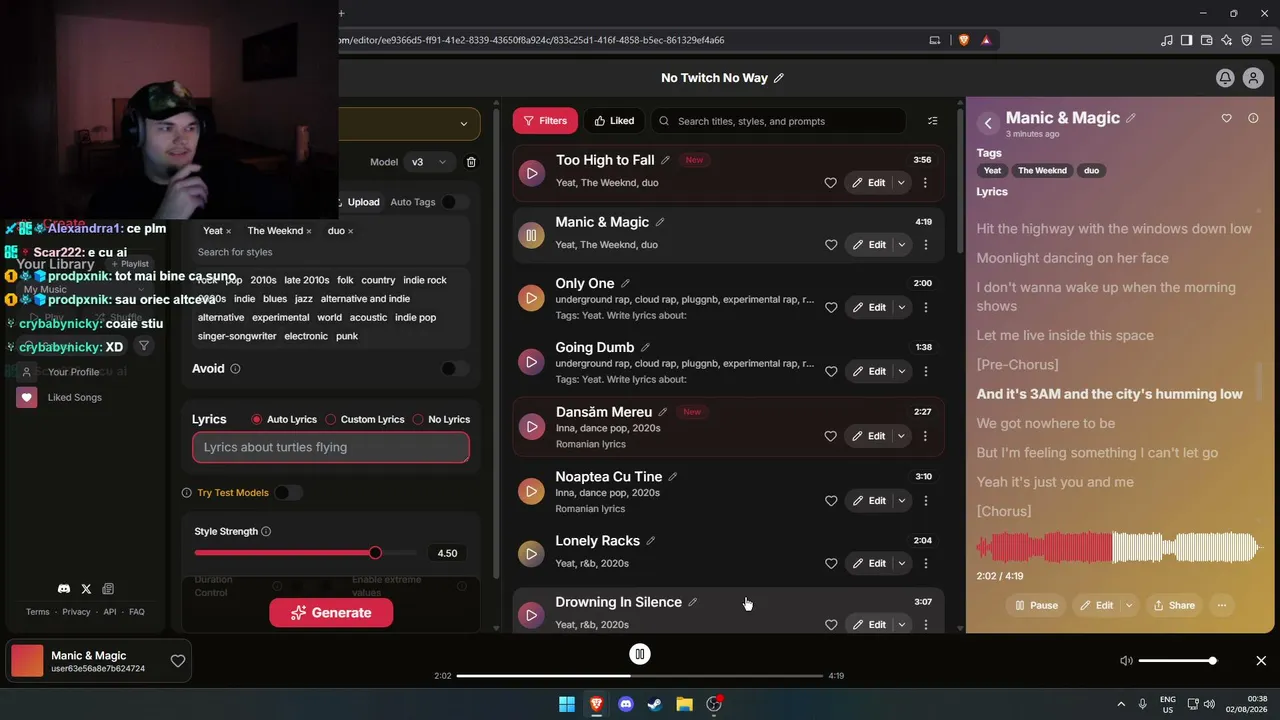Pause Manic & Magic in the song list

click(x=531, y=235)
